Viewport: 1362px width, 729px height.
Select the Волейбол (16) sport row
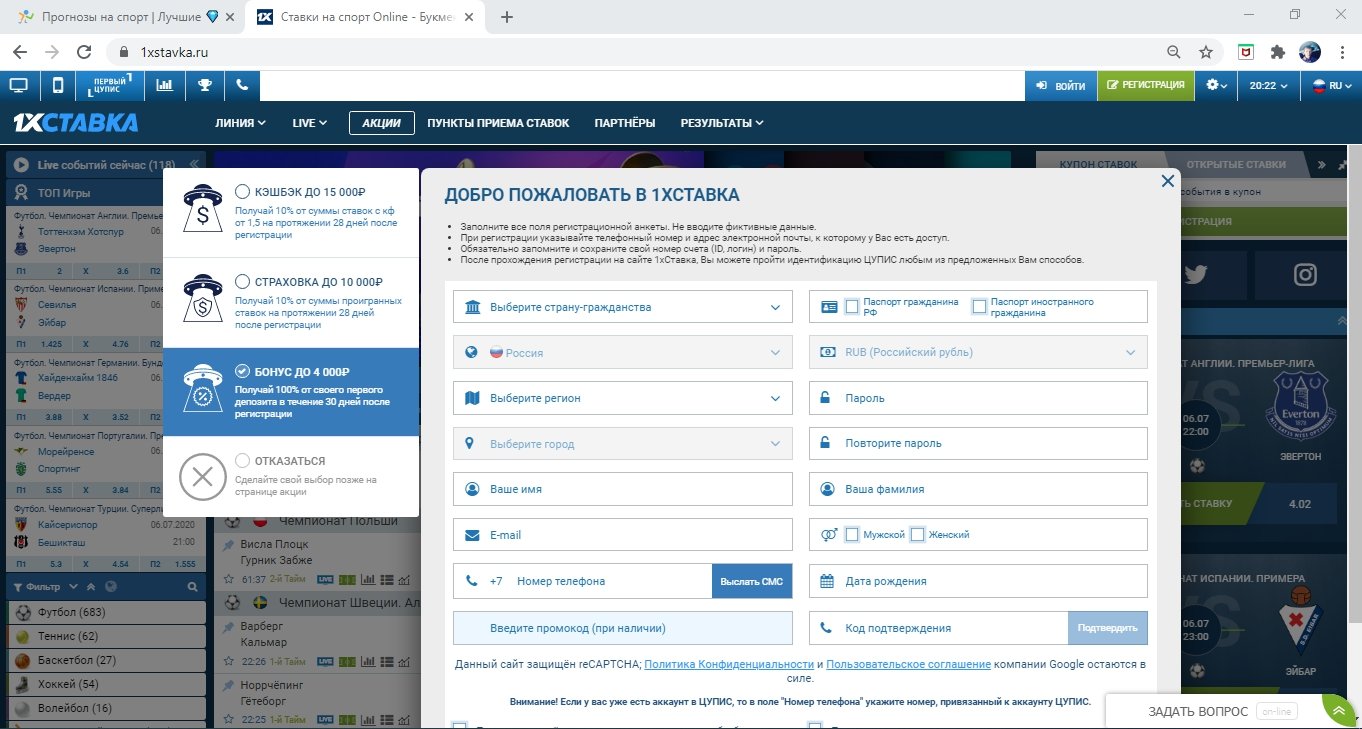(106, 708)
